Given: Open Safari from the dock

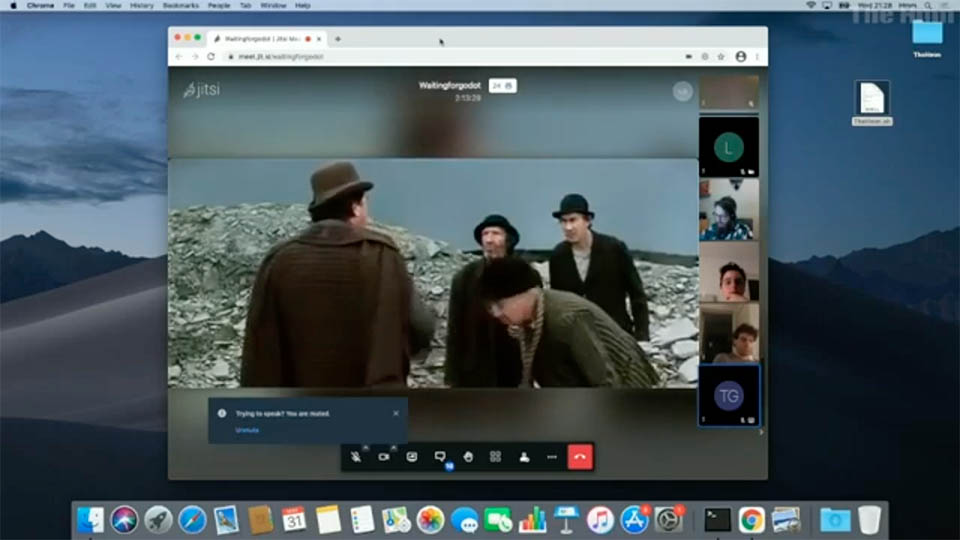Looking at the screenshot, I should [192, 520].
